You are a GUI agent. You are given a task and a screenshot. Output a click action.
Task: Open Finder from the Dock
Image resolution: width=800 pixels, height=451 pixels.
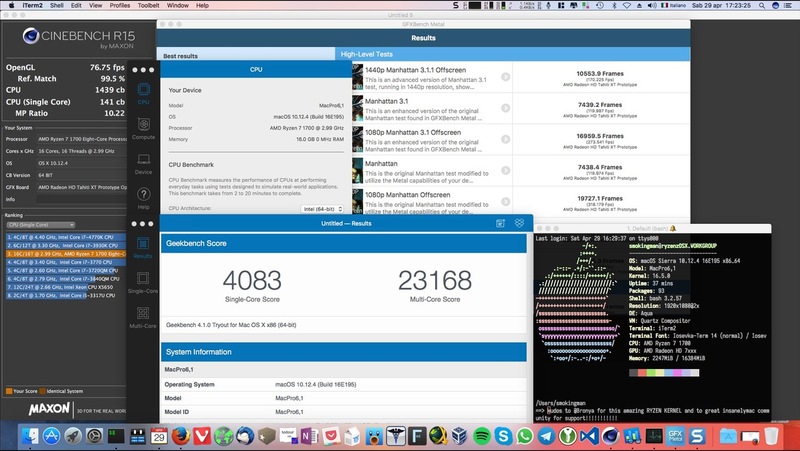[x=30, y=436]
